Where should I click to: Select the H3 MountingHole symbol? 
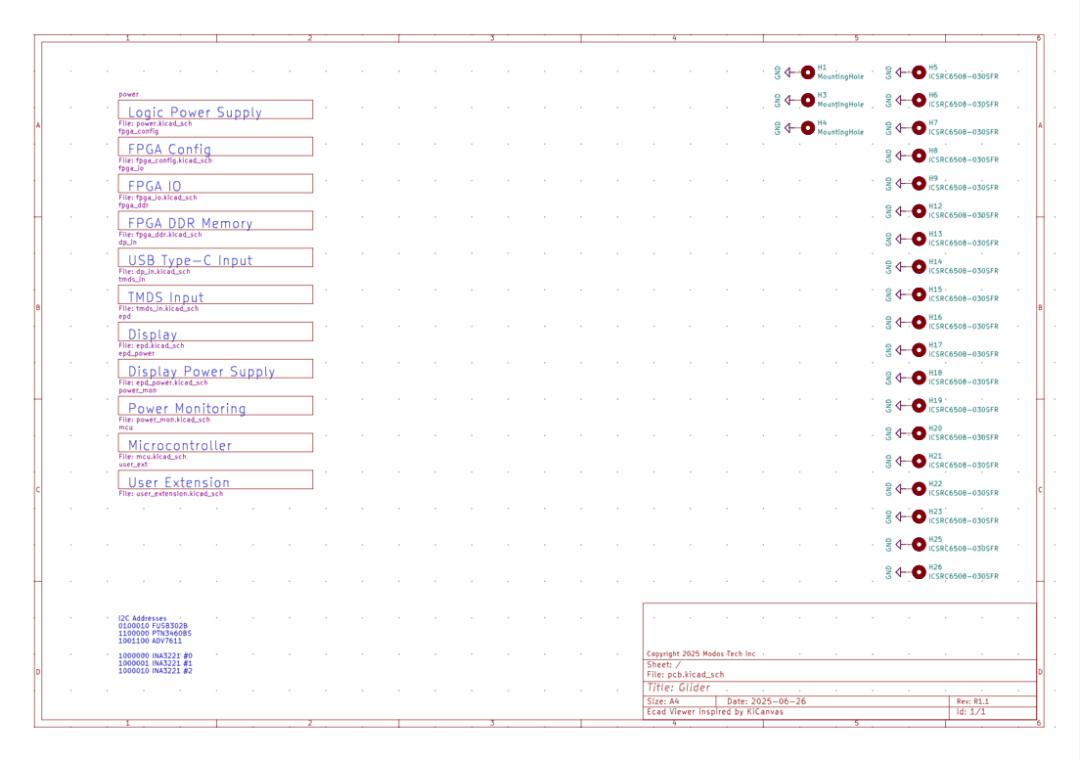tap(808, 100)
